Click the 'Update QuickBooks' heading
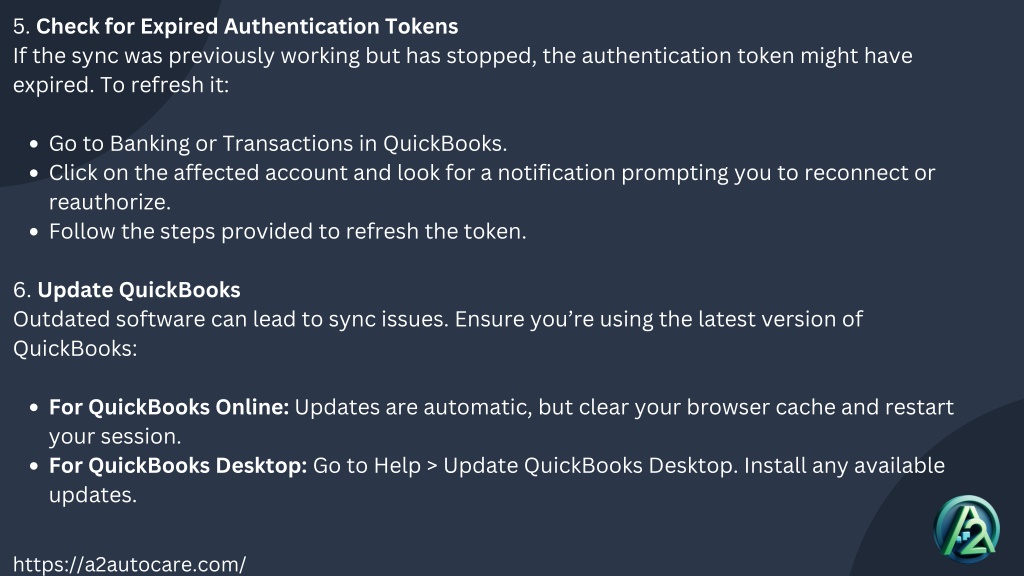 [138, 290]
